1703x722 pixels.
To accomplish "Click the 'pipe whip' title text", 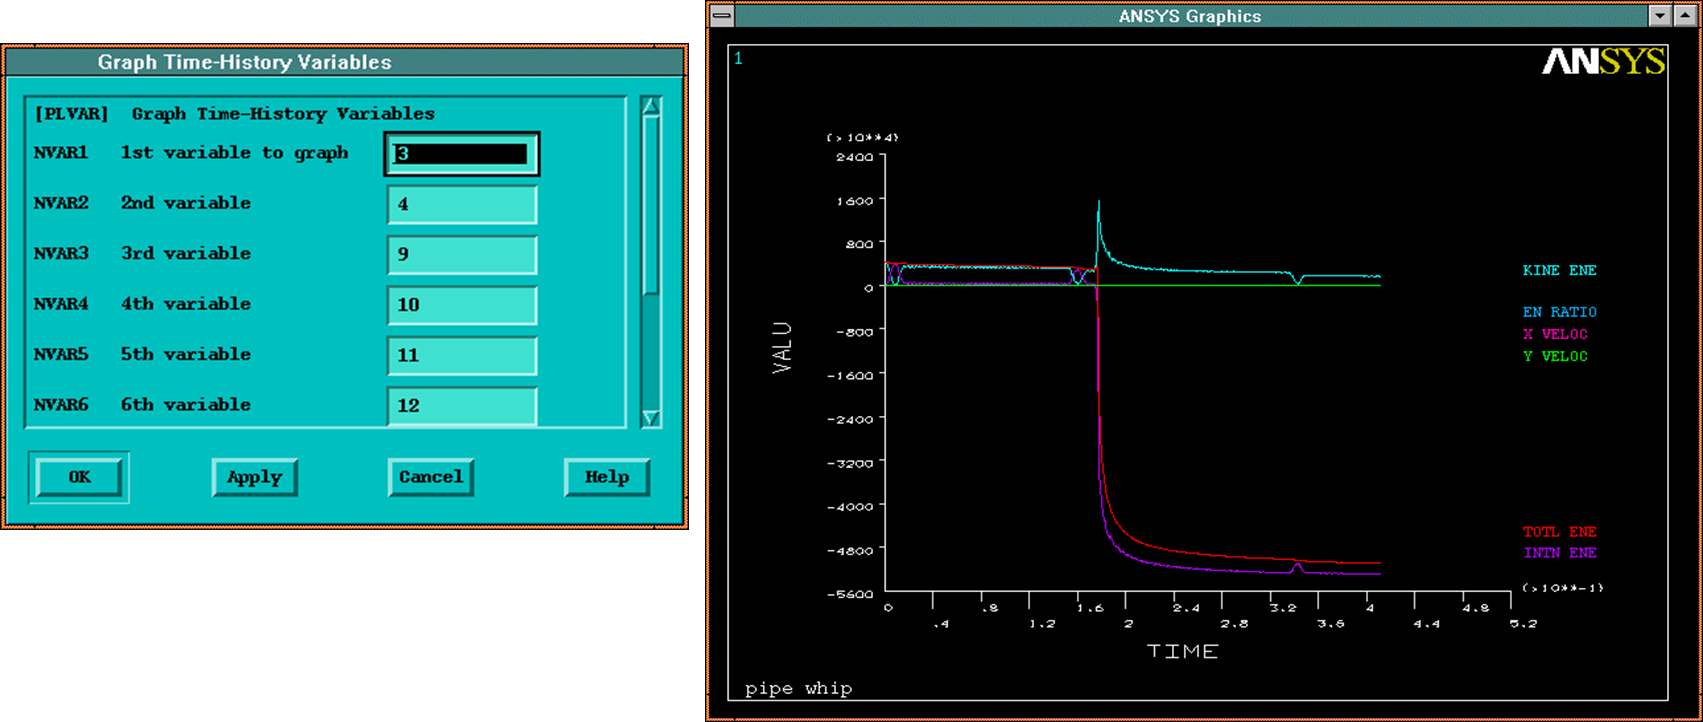I will [798, 688].
